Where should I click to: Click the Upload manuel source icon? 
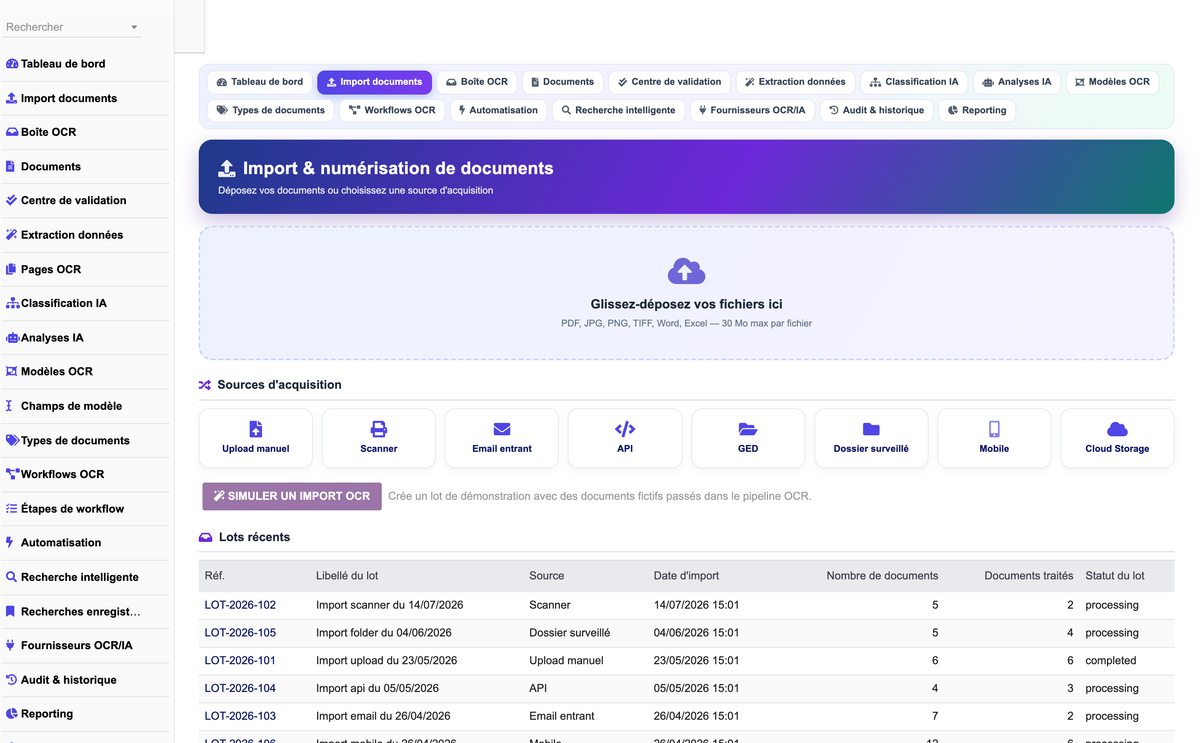point(256,429)
